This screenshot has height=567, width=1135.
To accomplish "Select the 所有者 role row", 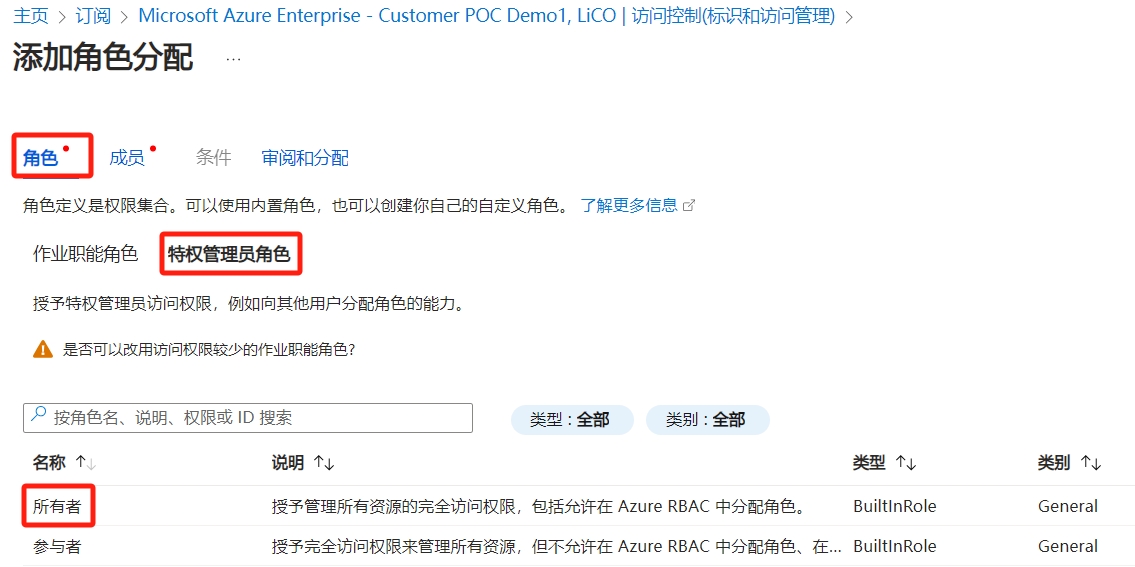I will click(56, 506).
